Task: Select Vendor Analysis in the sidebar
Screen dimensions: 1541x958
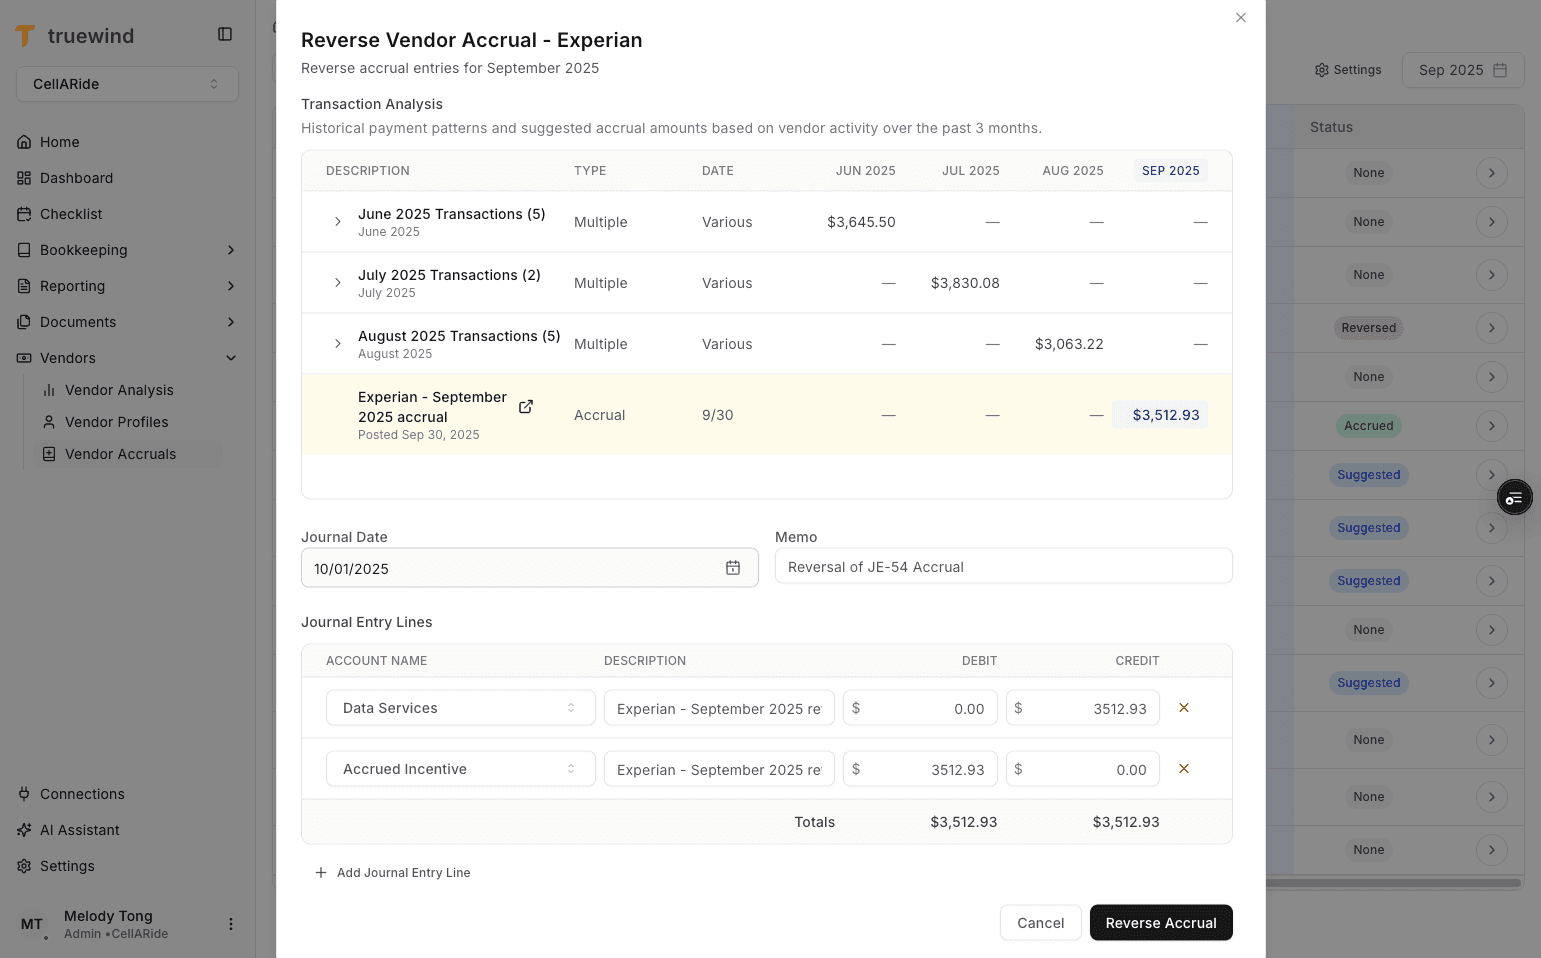Action: (x=128, y=390)
